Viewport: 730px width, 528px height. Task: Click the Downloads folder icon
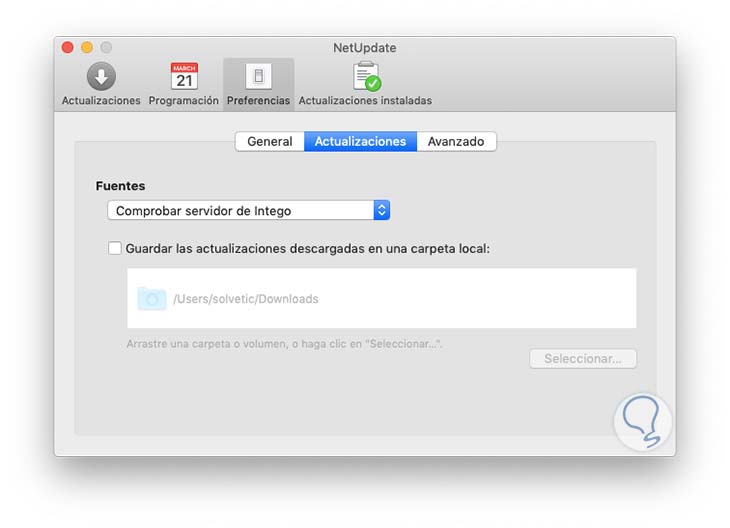152,298
